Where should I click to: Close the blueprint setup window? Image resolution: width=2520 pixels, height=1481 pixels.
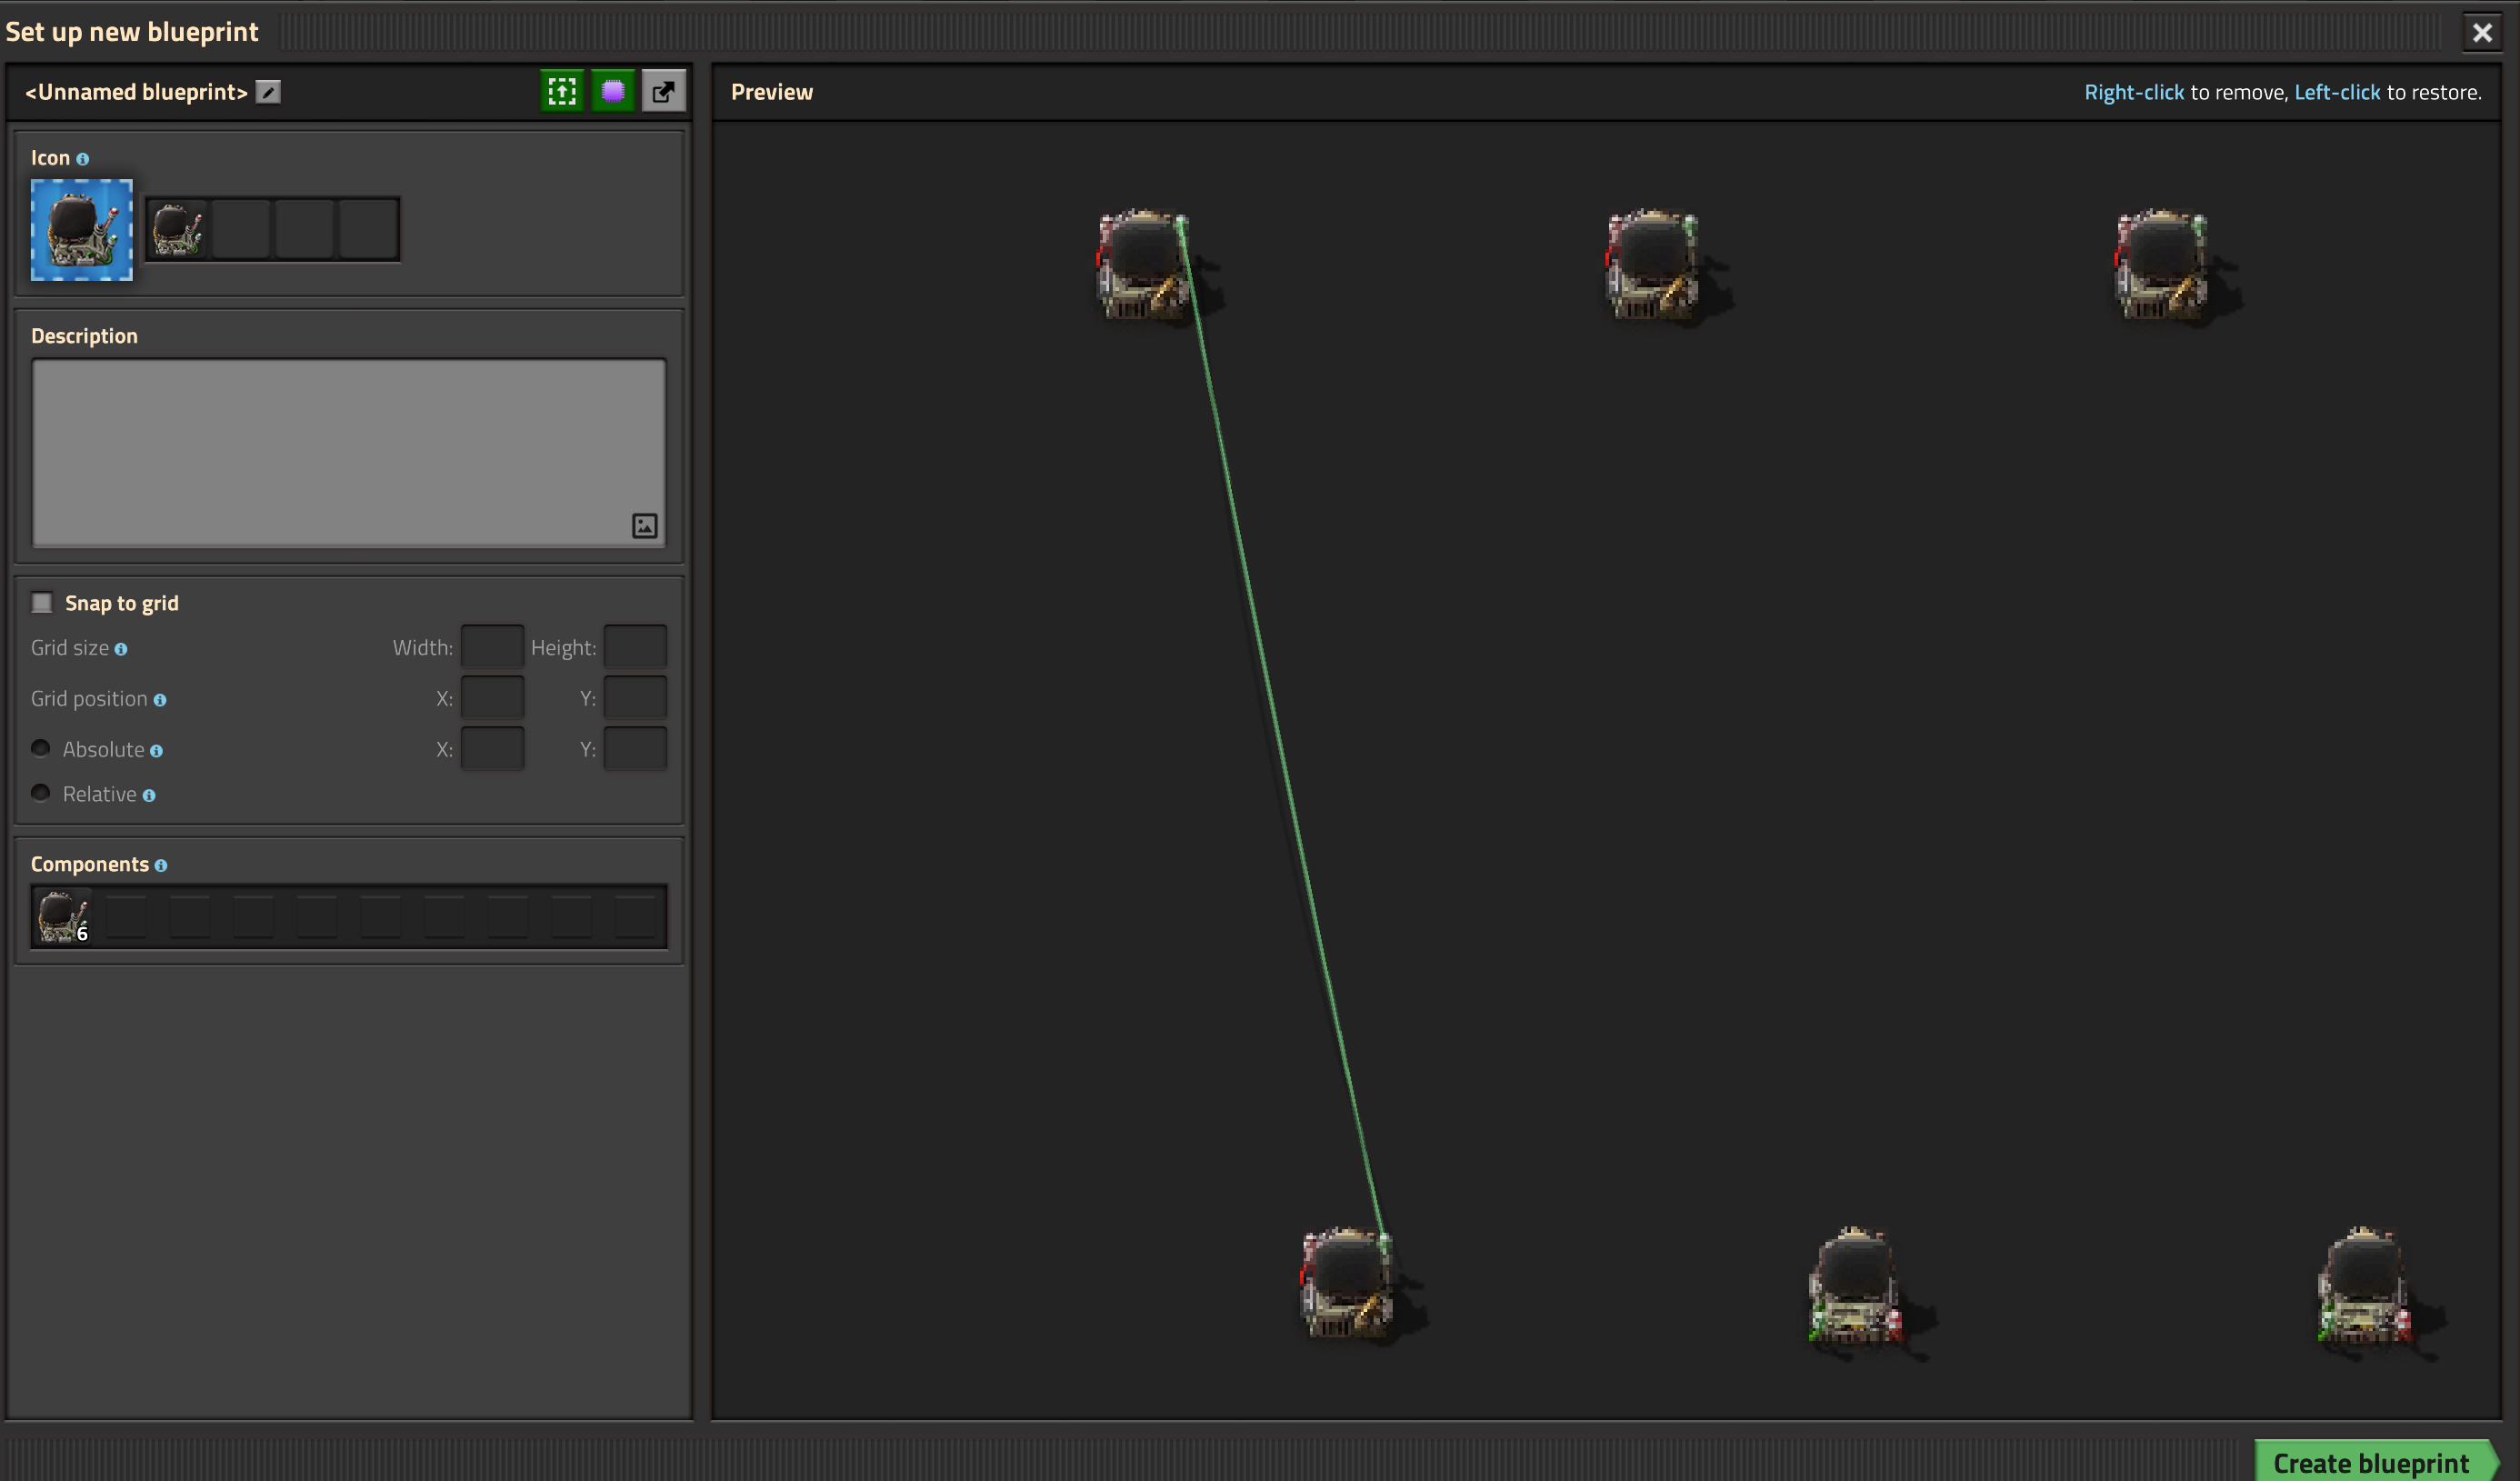pos(2482,33)
